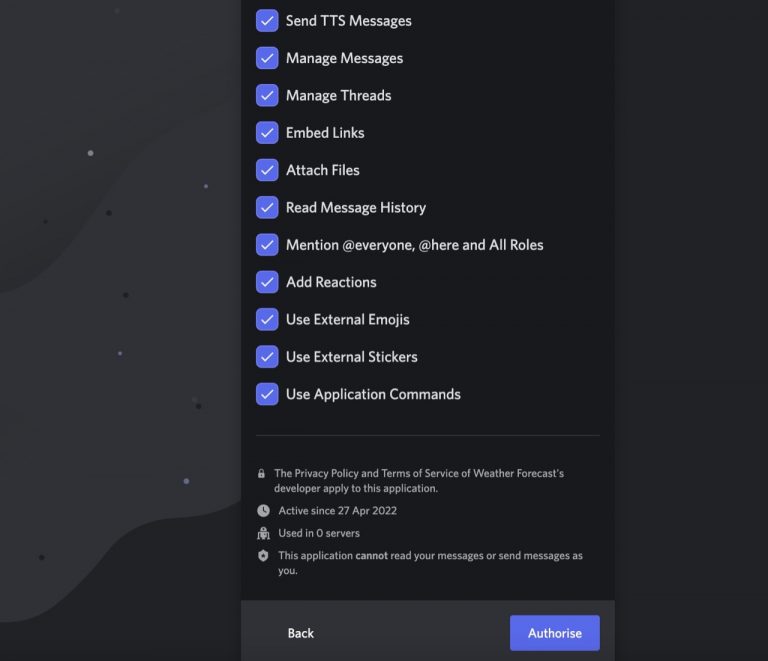Toggle Use External Emojis permission

[267, 319]
